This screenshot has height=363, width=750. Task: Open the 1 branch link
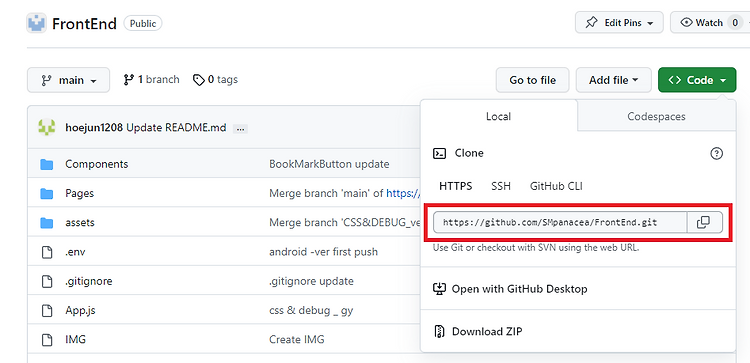tap(151, 80)
